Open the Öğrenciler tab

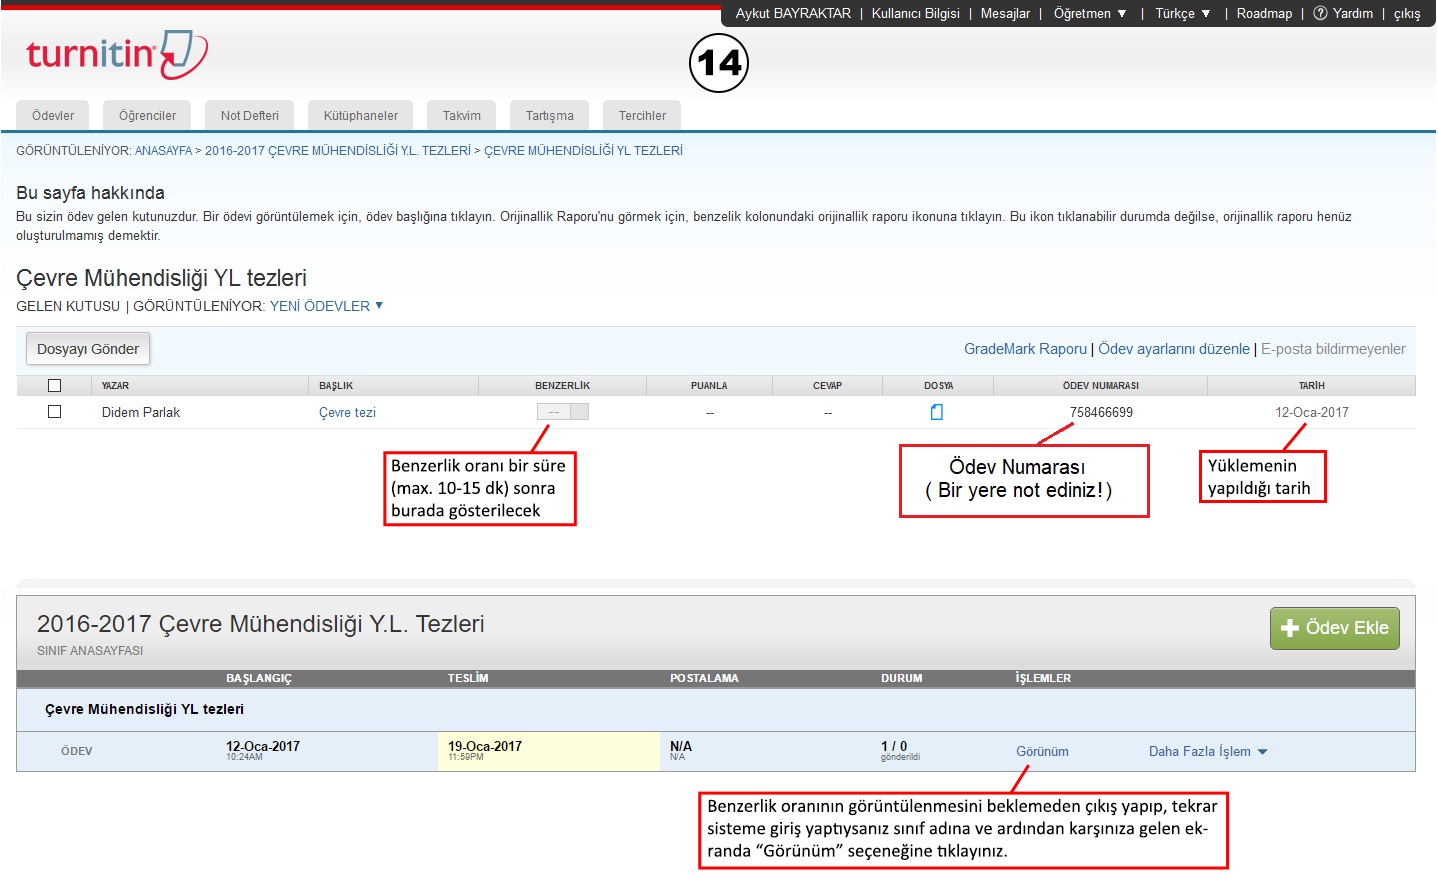click(x=147, y=115)
